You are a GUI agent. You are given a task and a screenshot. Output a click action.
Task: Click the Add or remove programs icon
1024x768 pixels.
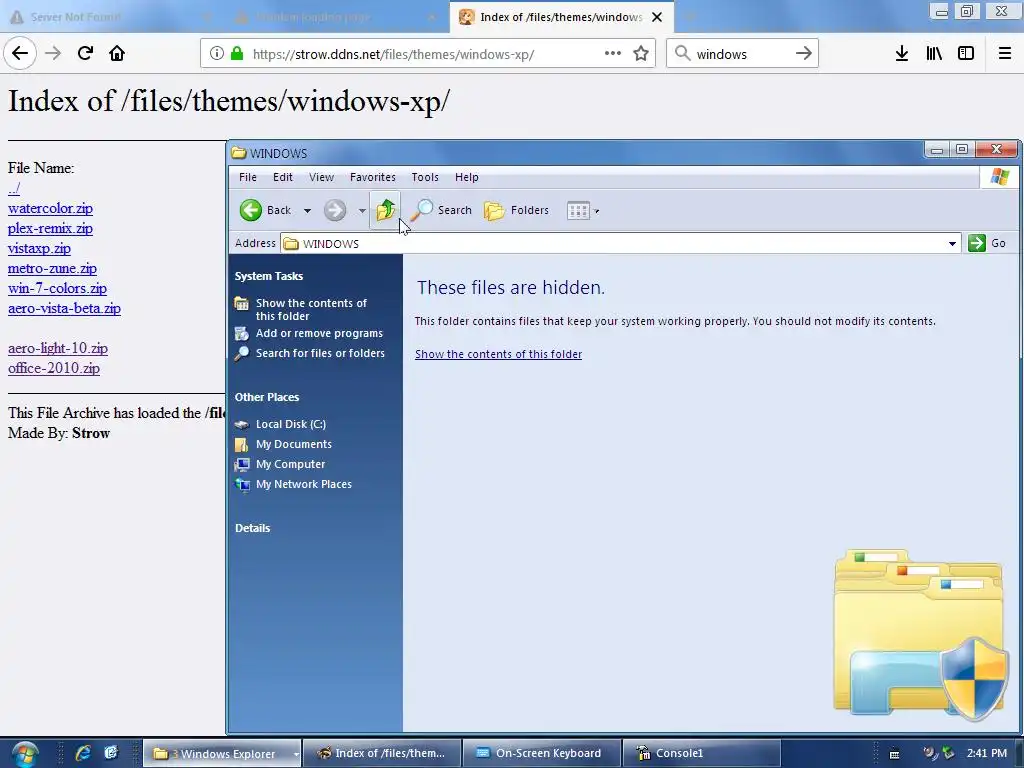click(x=242, y=334)
